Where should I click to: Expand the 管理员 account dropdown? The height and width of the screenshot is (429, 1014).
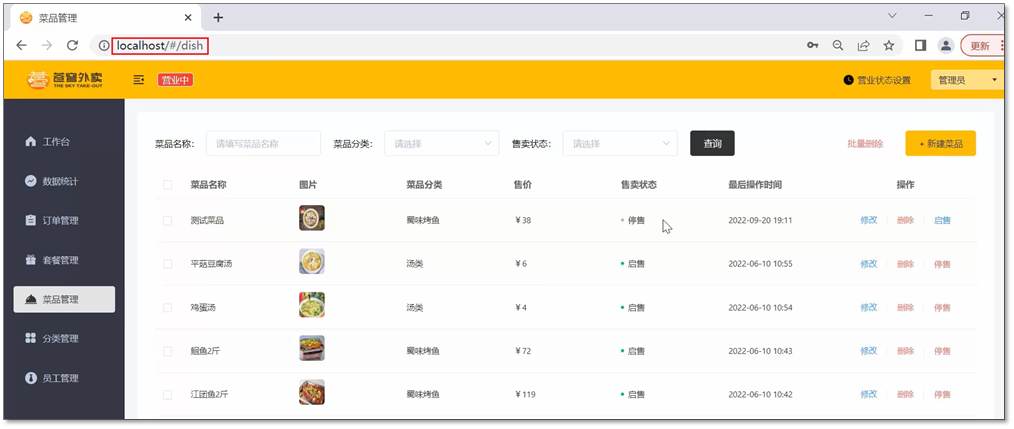[965, 80]
